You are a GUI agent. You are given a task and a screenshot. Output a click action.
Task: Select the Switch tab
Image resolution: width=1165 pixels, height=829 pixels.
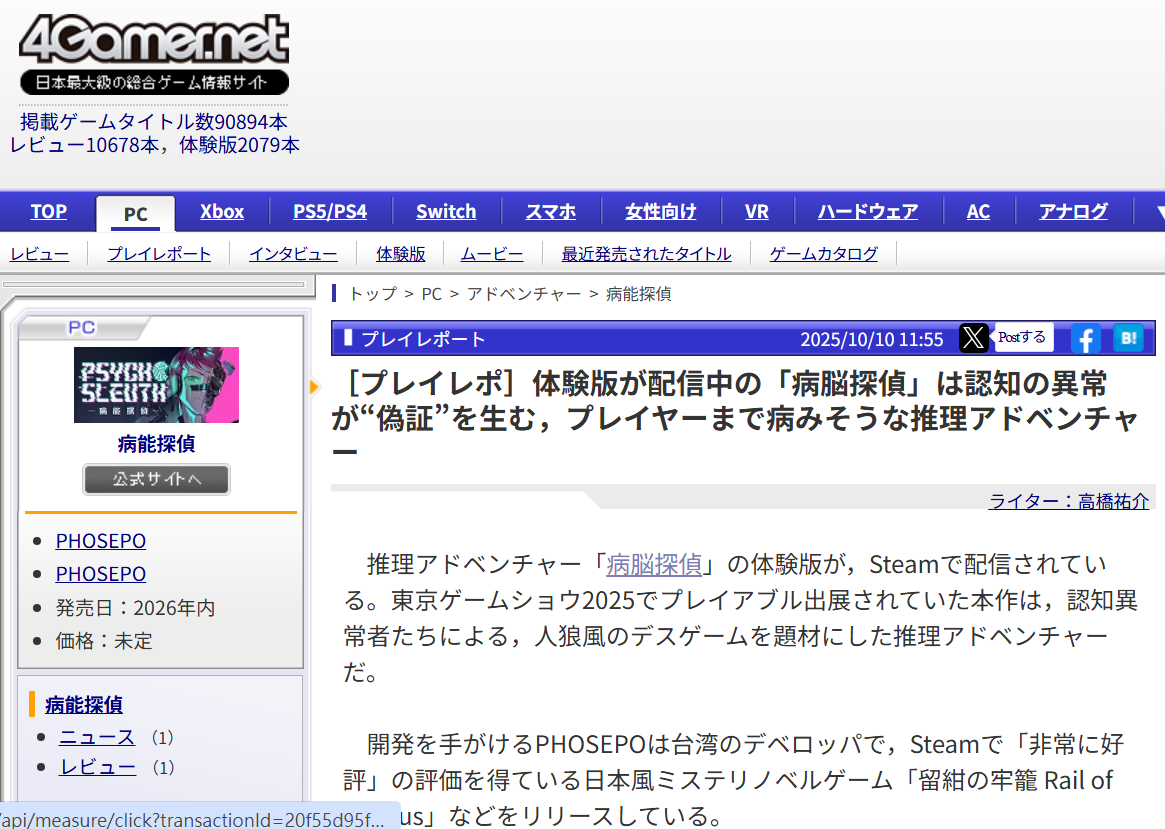pyautogui.click(x=446, y=212)
